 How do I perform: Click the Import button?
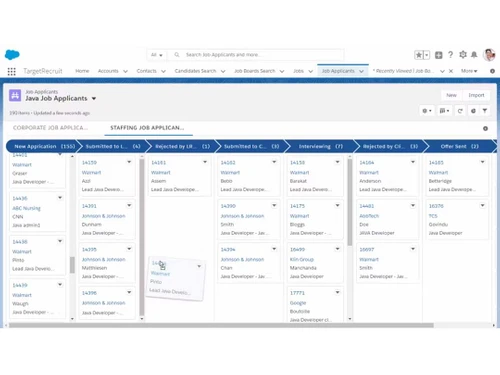click(476, 95)
